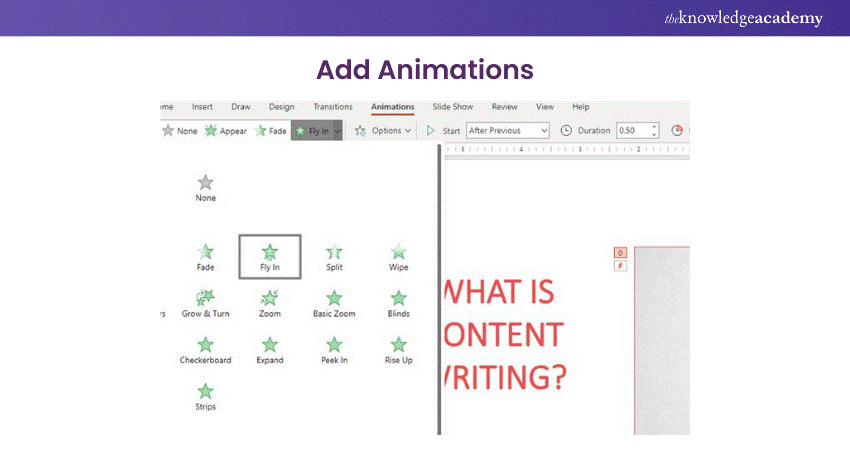Image resolution: width=850 pixels, height=450 pixels.
Task: Select the Split animation effect
Action: (334, 256)
